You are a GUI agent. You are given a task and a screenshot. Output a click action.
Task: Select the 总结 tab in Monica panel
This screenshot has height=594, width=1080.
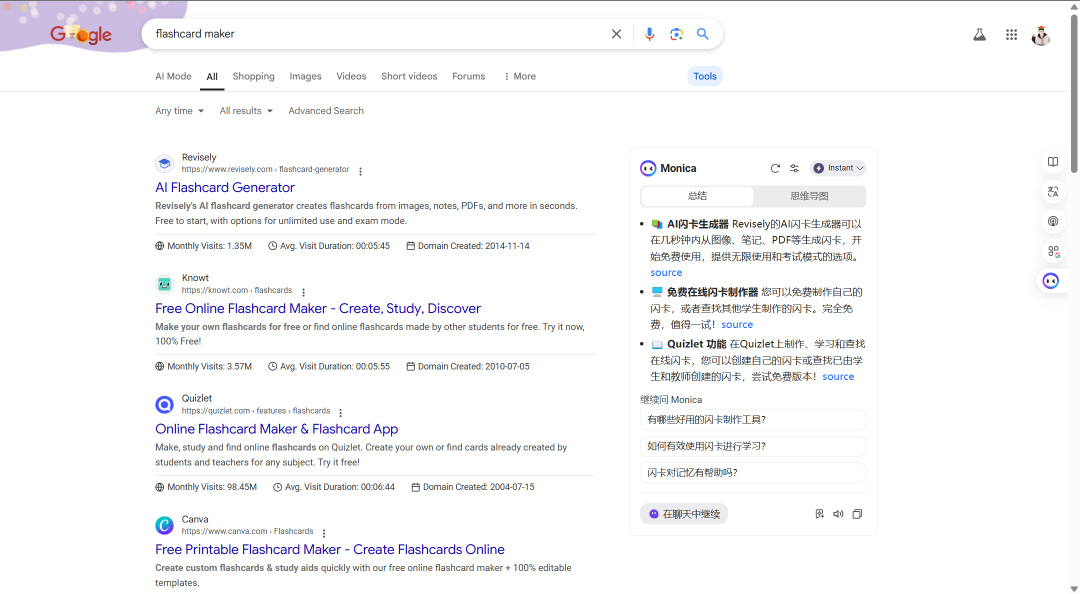[697, 196]
